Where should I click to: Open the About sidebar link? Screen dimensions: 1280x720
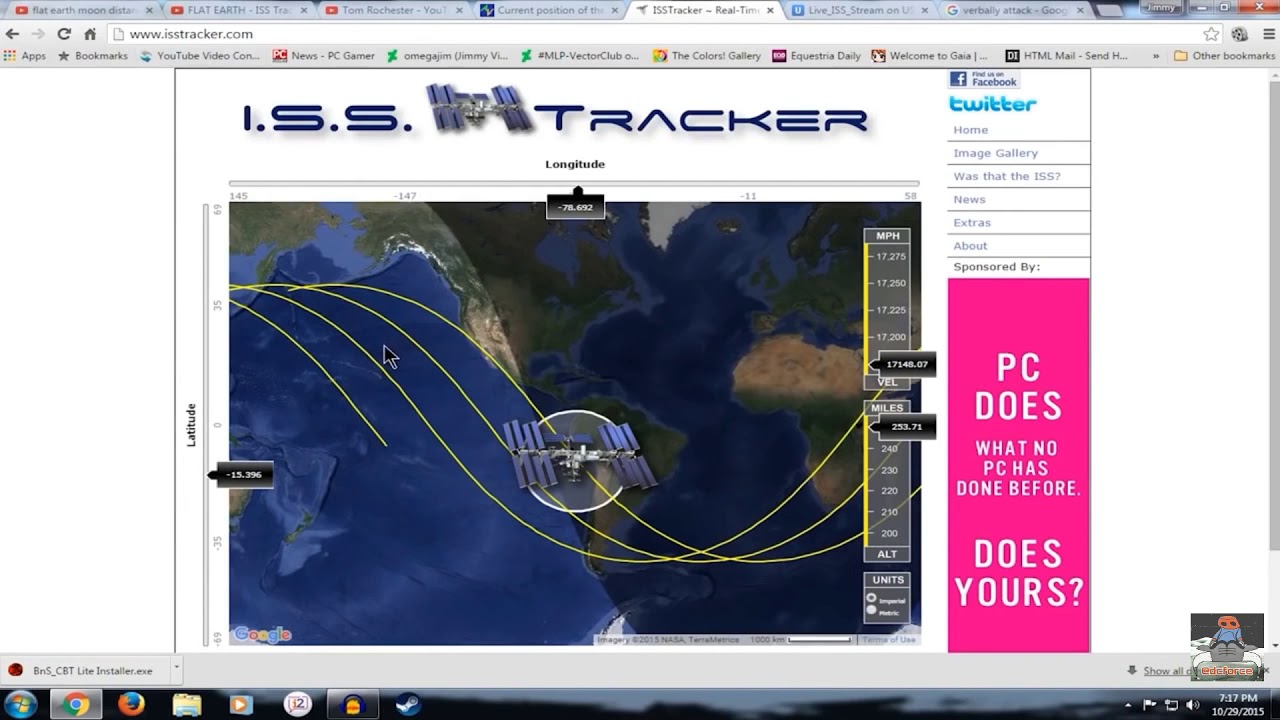tap(970, 245)
